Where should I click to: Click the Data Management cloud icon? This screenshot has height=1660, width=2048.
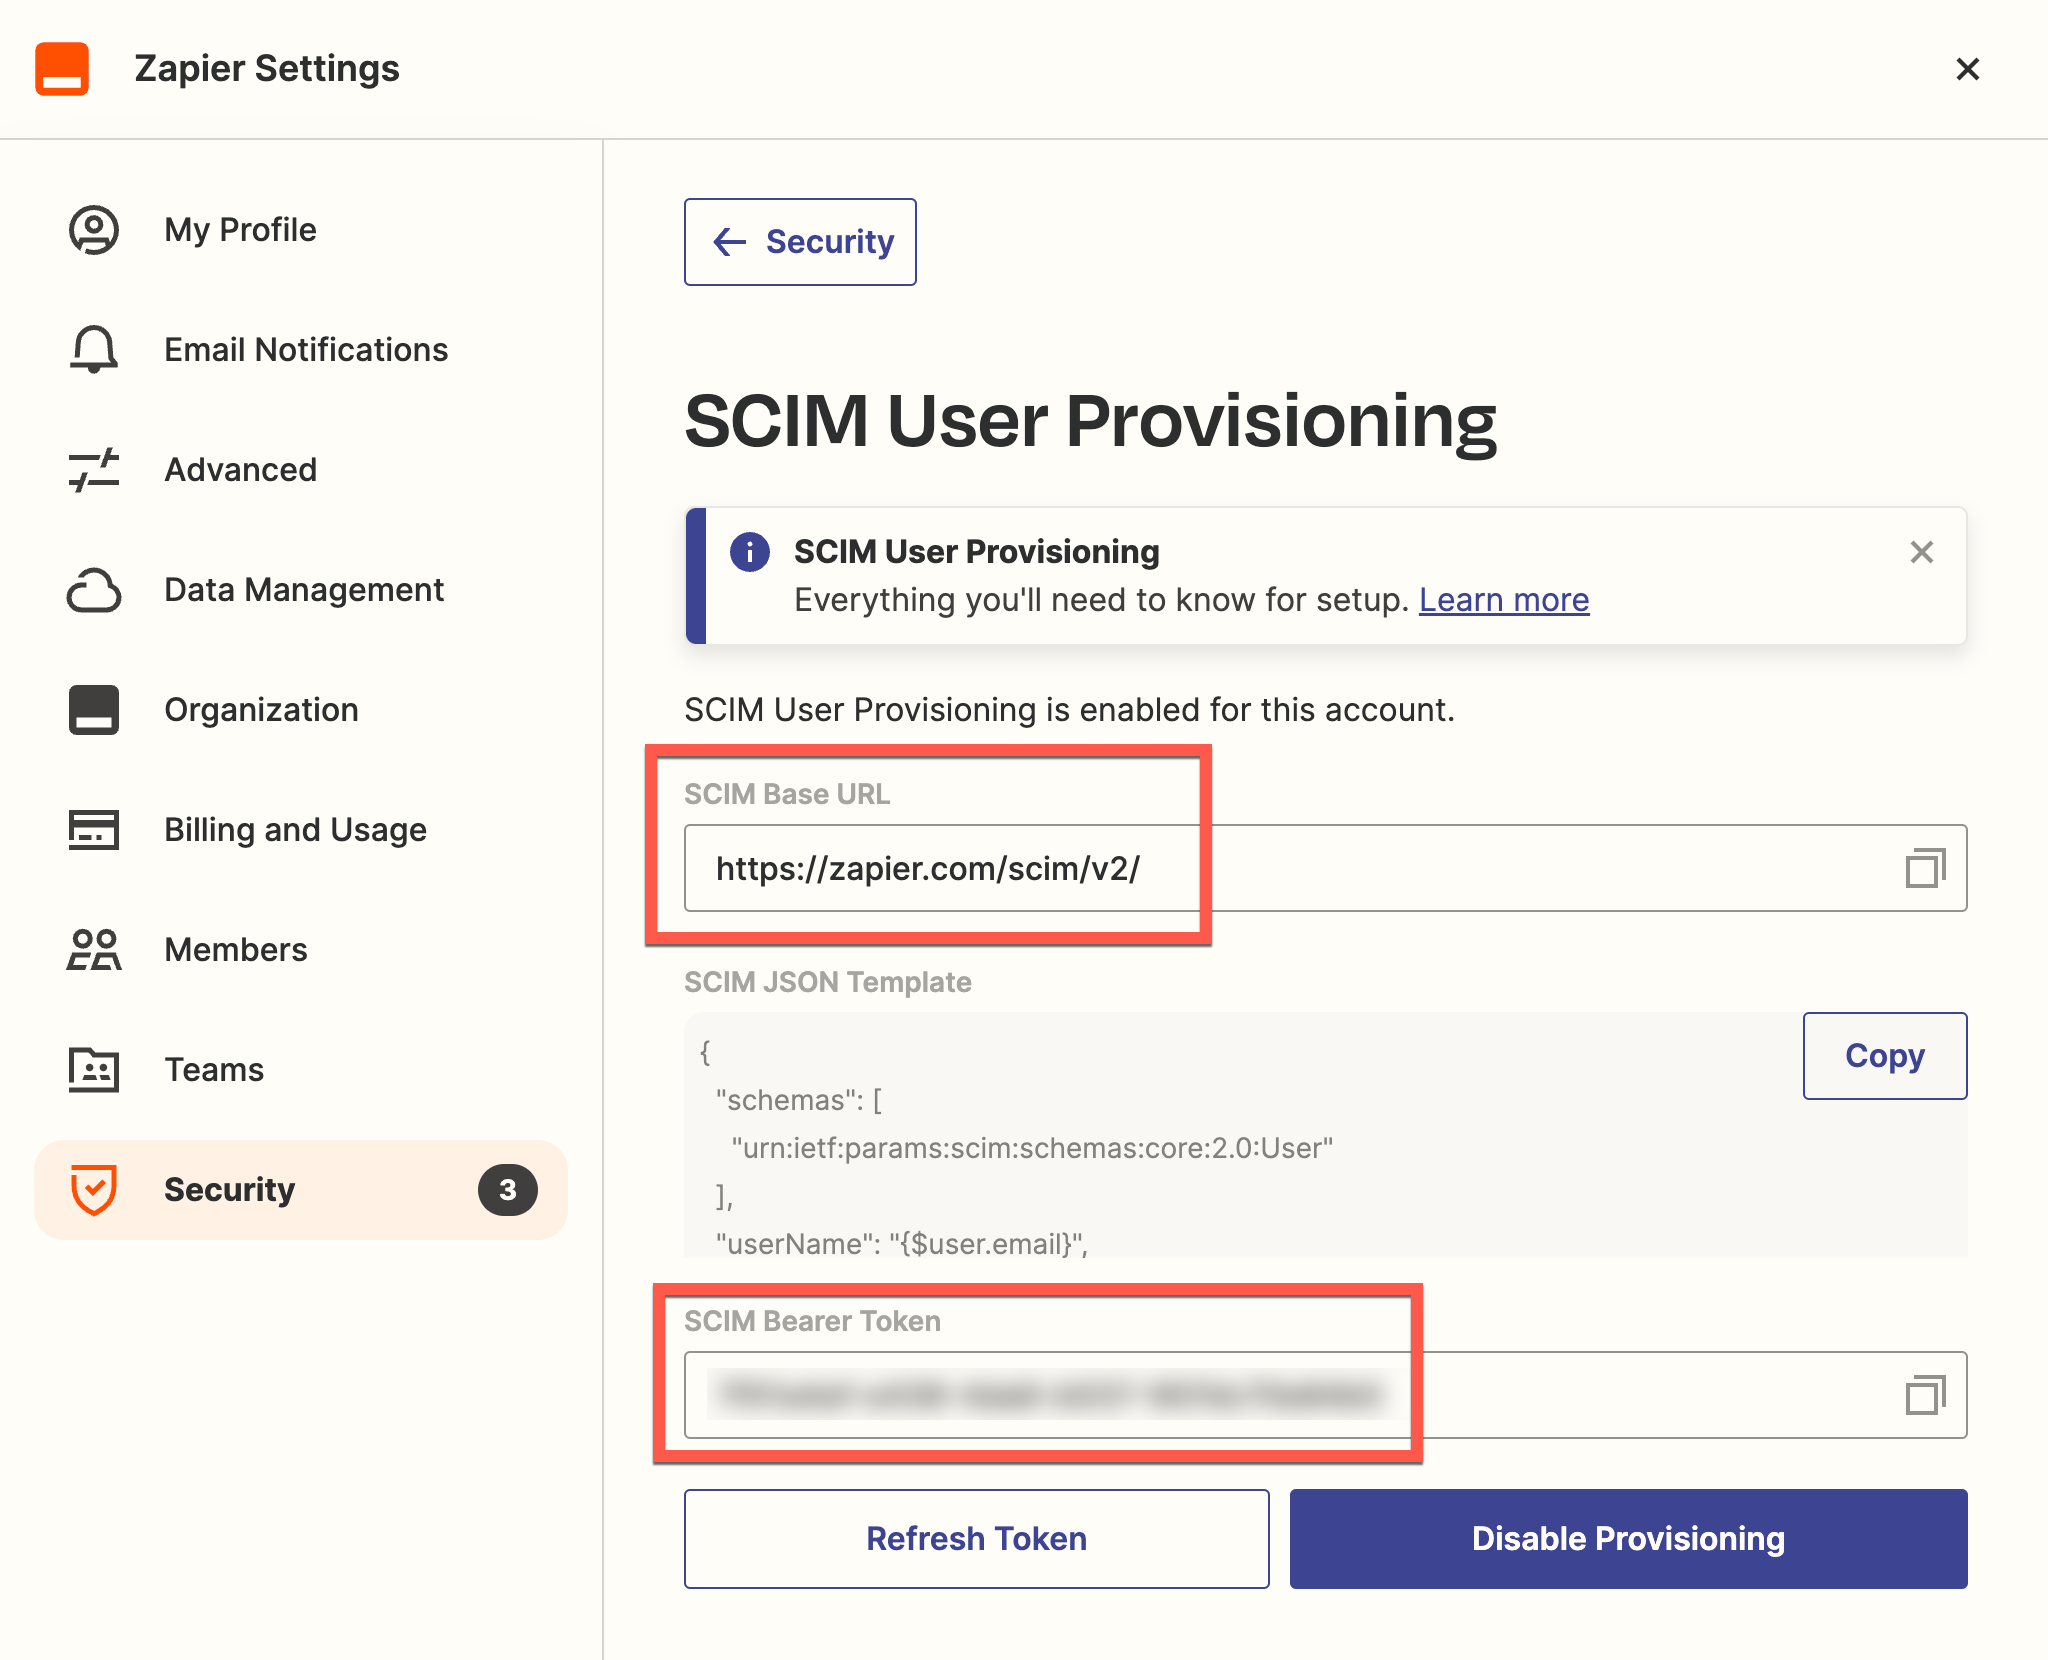[94, 590]
